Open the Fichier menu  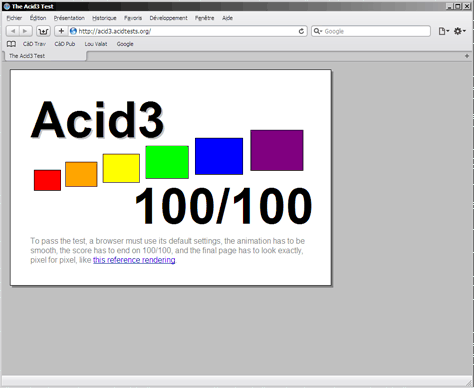tap(14, 18)
